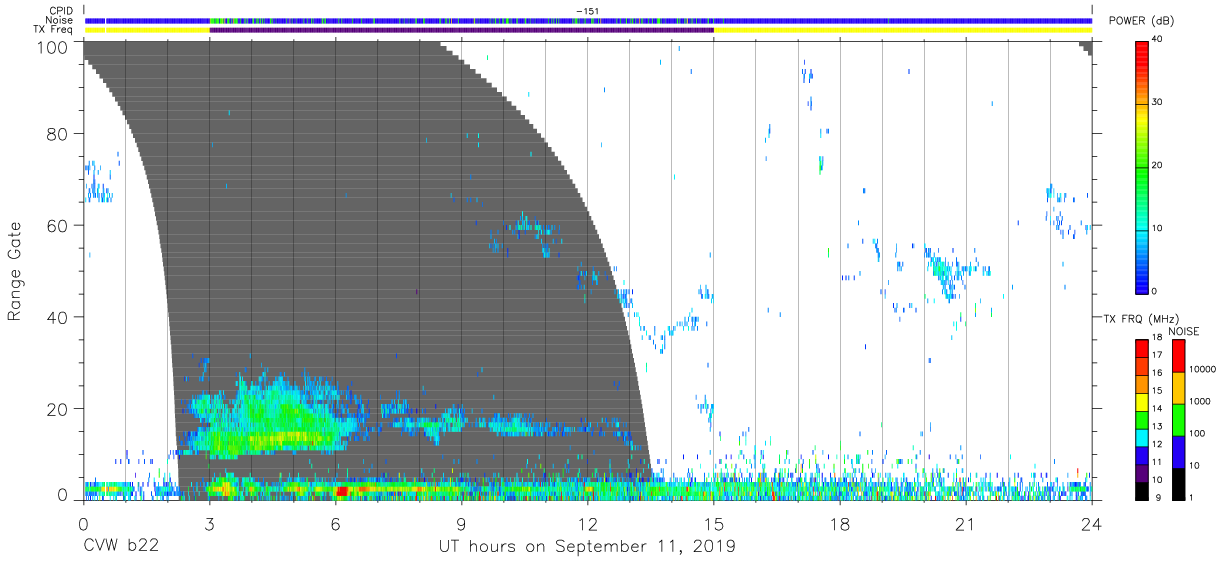Click the x-axis tick label '9'
This screenshot has height=567, width=1228.
(x=461, y=524)
